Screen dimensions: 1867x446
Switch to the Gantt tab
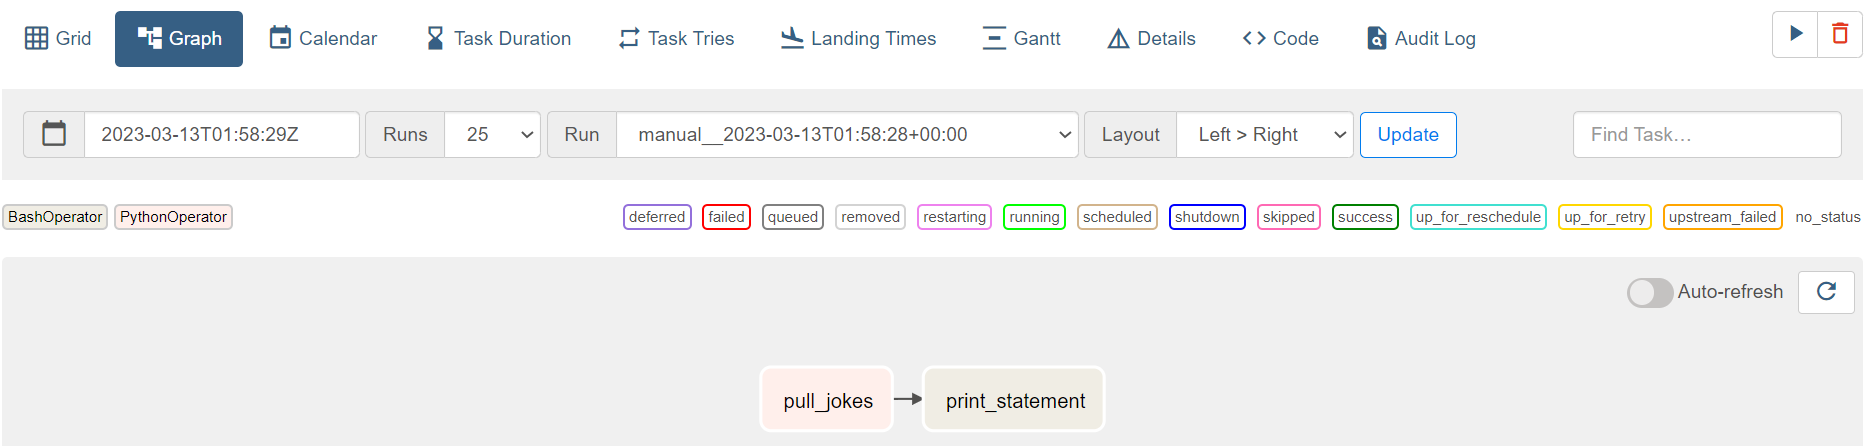point(1021,39)
